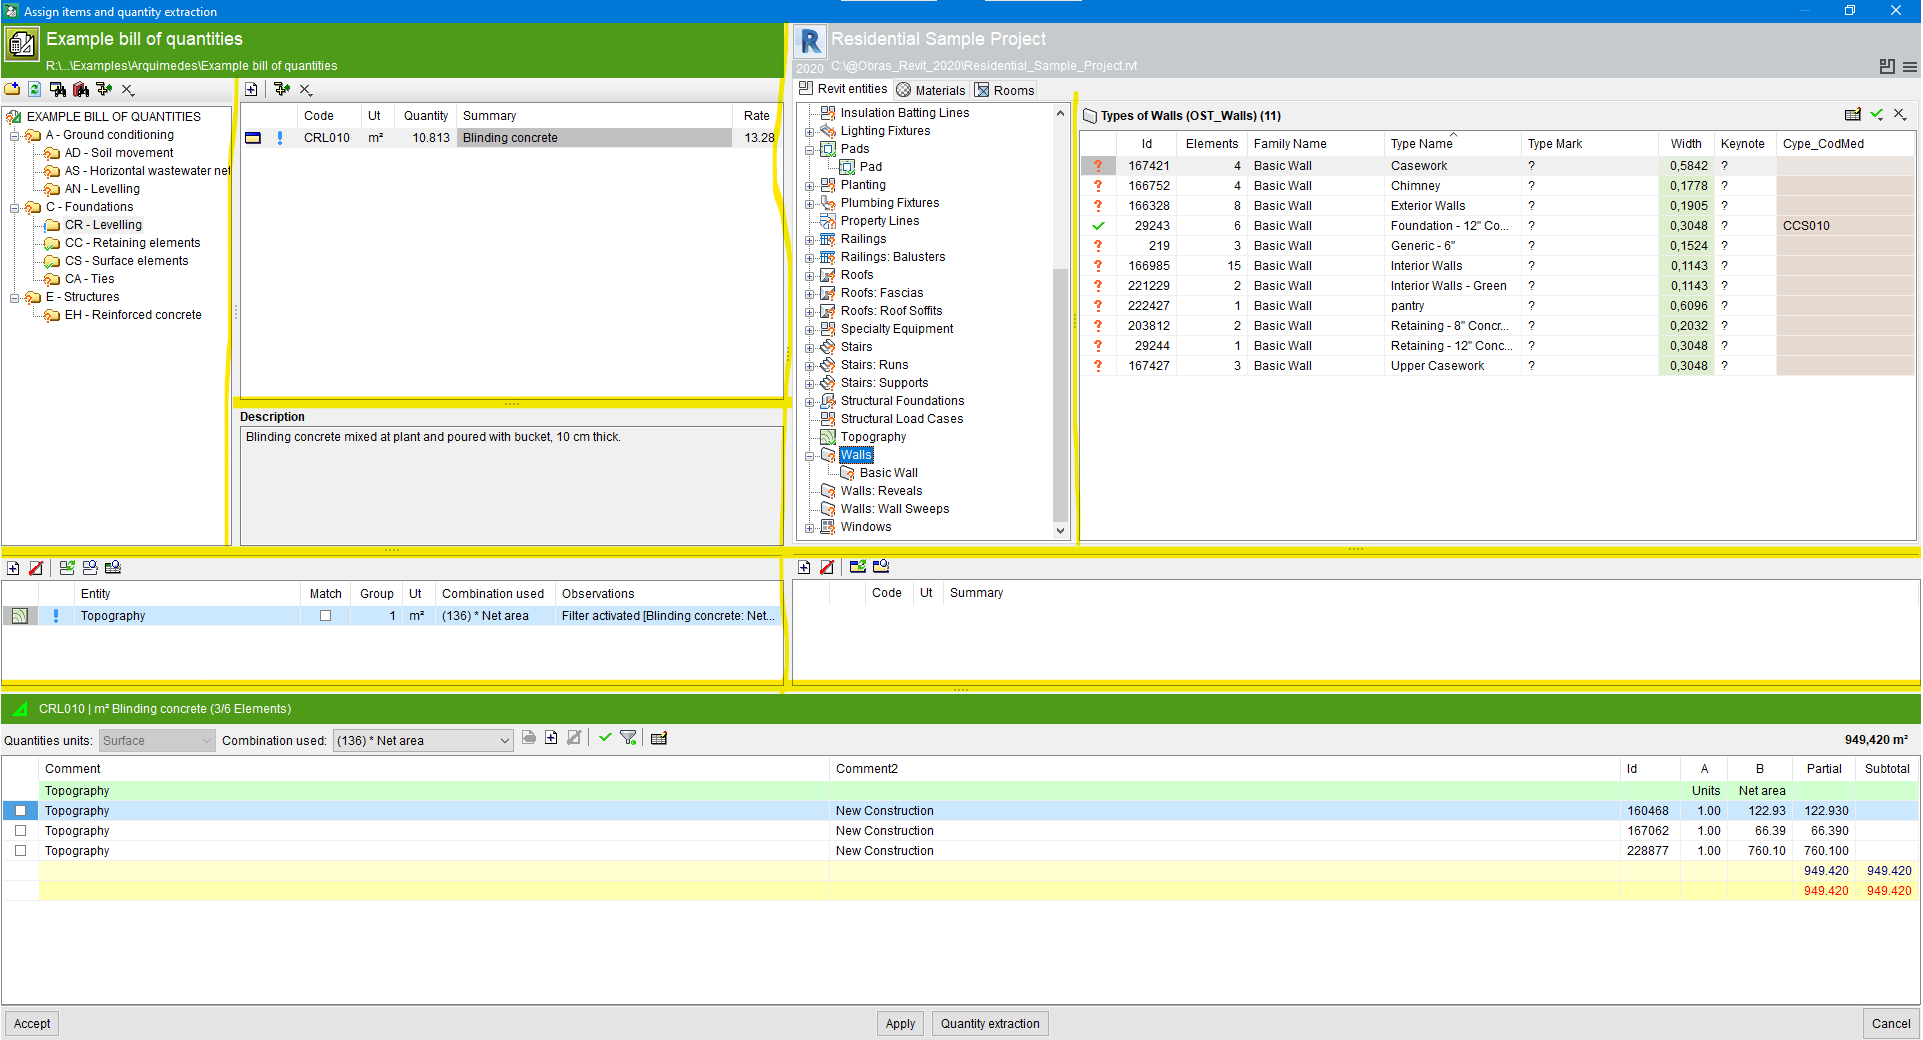Click the green arrow assign icon above the Entity table

(x=67, y=568)
